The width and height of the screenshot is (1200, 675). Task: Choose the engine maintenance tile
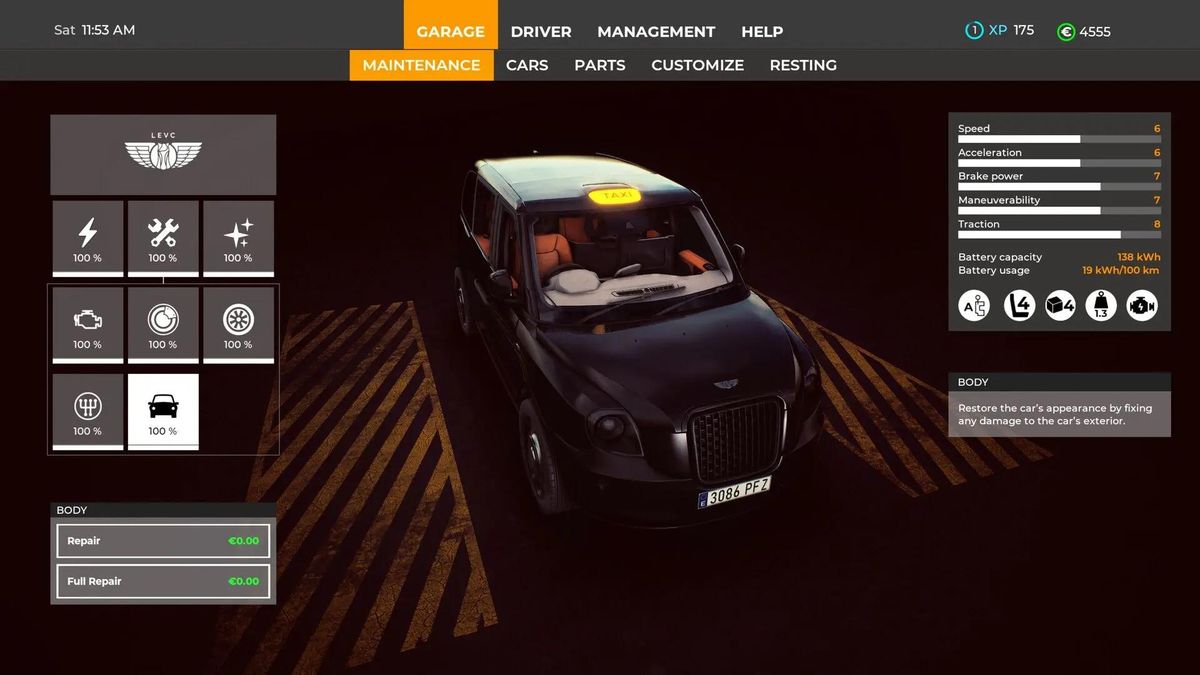coord(88,324)
